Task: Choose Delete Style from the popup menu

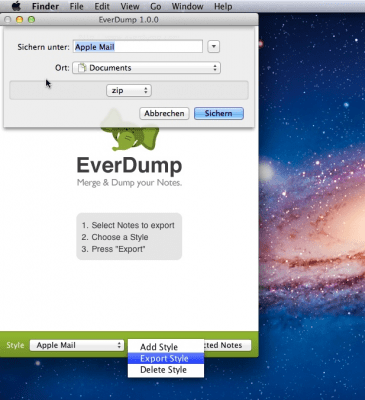Action: pyautogui.click(x=166, y=370)
